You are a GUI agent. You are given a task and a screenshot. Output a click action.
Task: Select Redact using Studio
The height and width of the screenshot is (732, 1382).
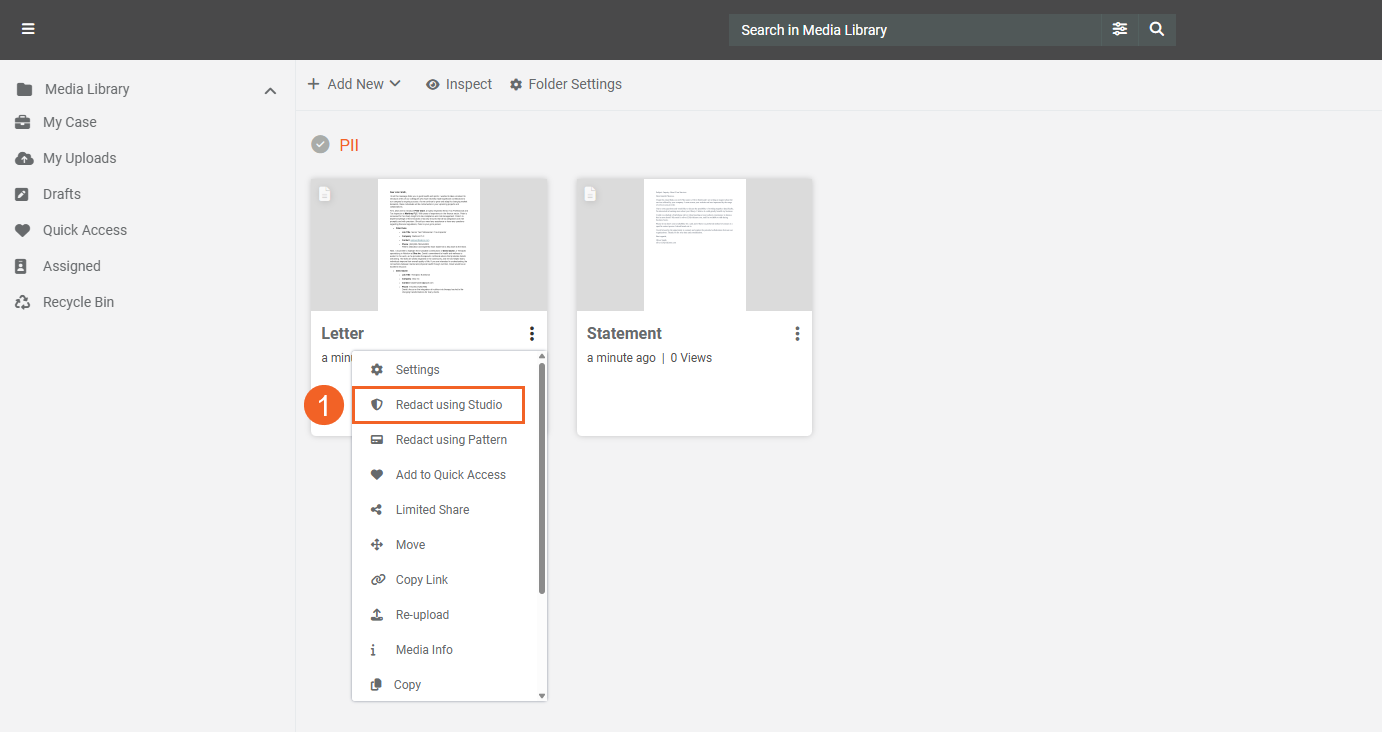coord(448,405)
